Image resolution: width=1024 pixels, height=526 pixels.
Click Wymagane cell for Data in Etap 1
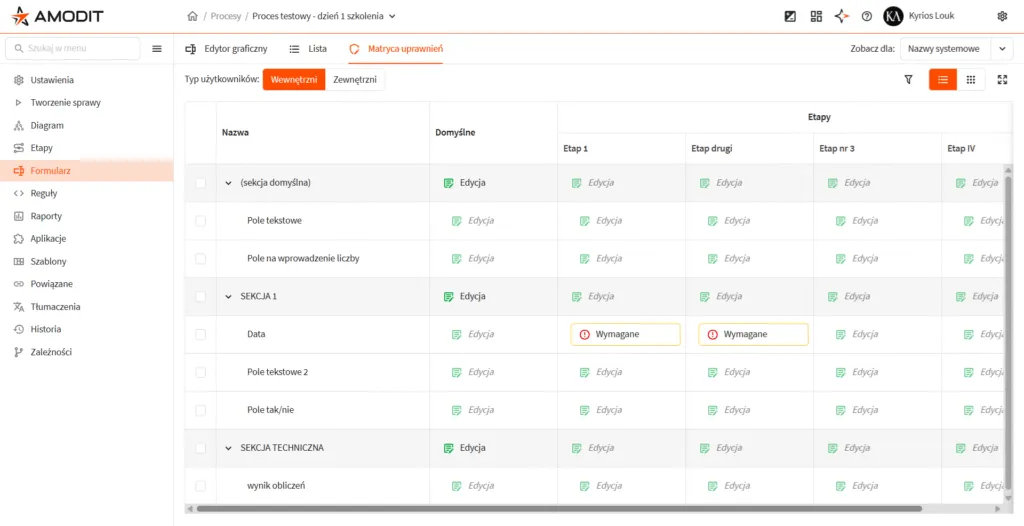click(625, 335)
